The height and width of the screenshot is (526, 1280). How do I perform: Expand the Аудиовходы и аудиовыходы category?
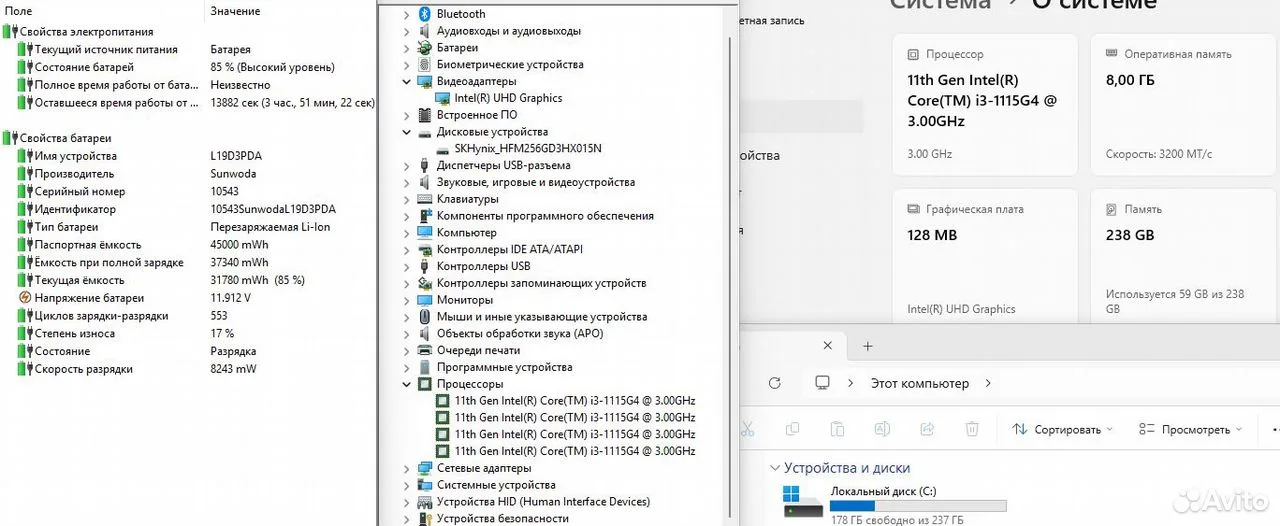(406, 31)
